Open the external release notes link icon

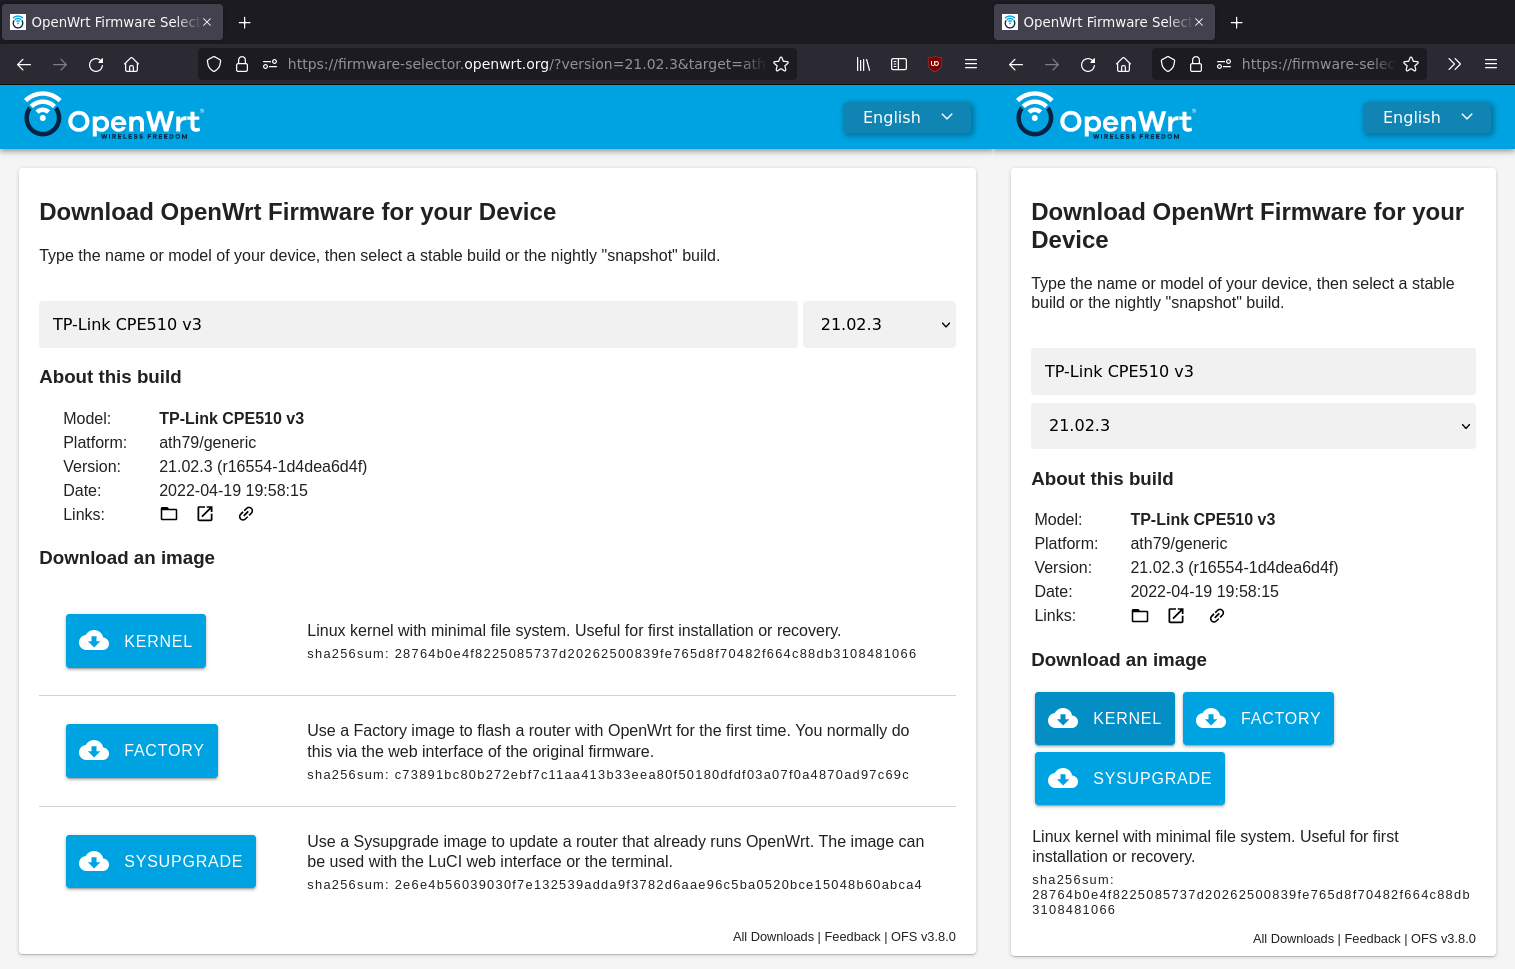pyautogui.click(x=205, y=513)
